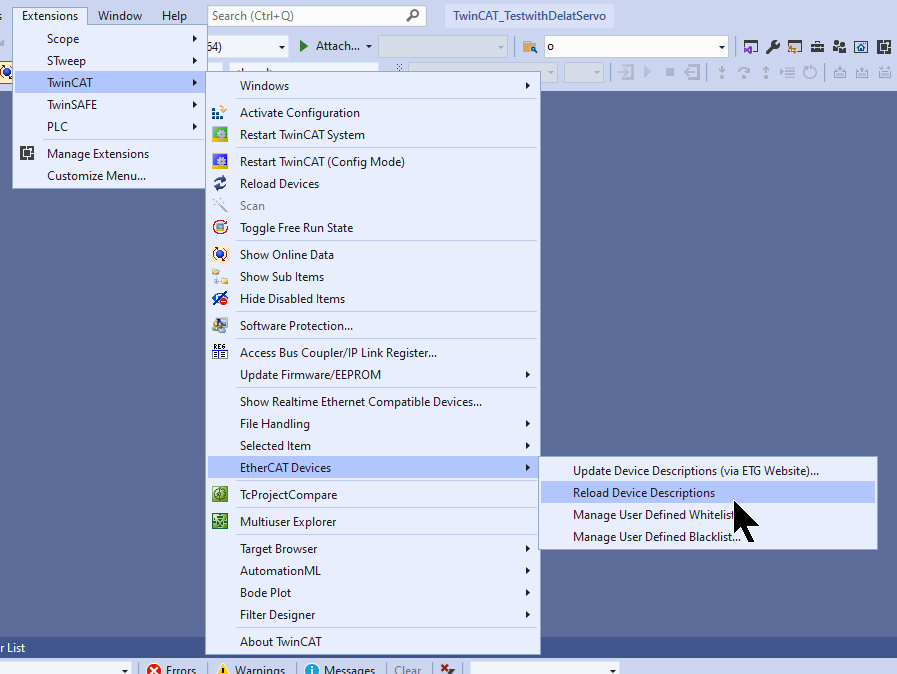The image size is (897, 674).
Task: Expand the File Handling submenu
Action: pos(372,423)
